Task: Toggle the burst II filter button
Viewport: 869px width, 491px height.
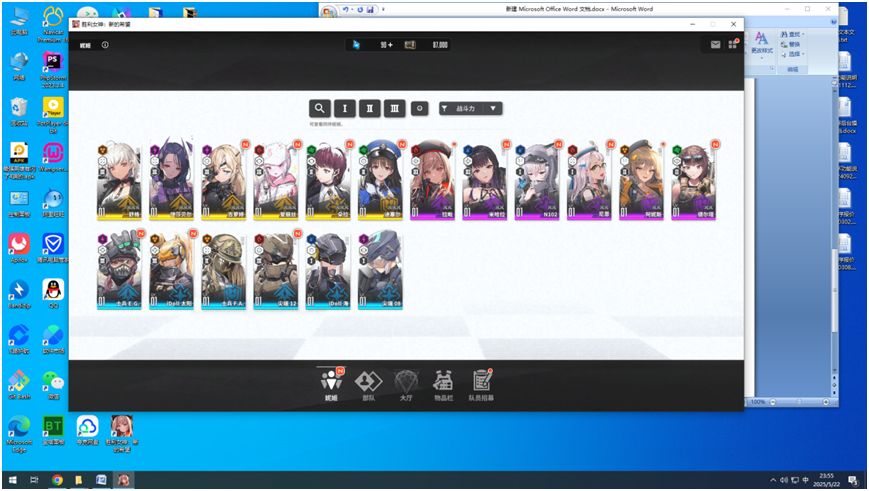Action: click(370, 108)
